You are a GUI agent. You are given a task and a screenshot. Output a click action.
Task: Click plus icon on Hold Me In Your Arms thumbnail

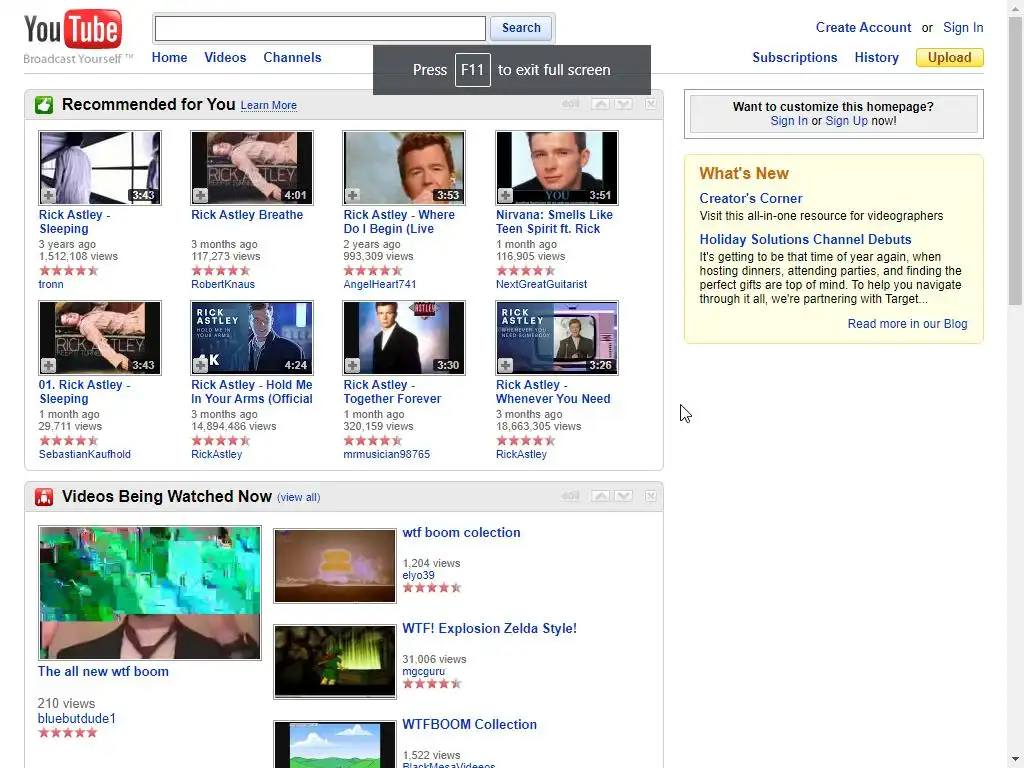tap(201, 365)
